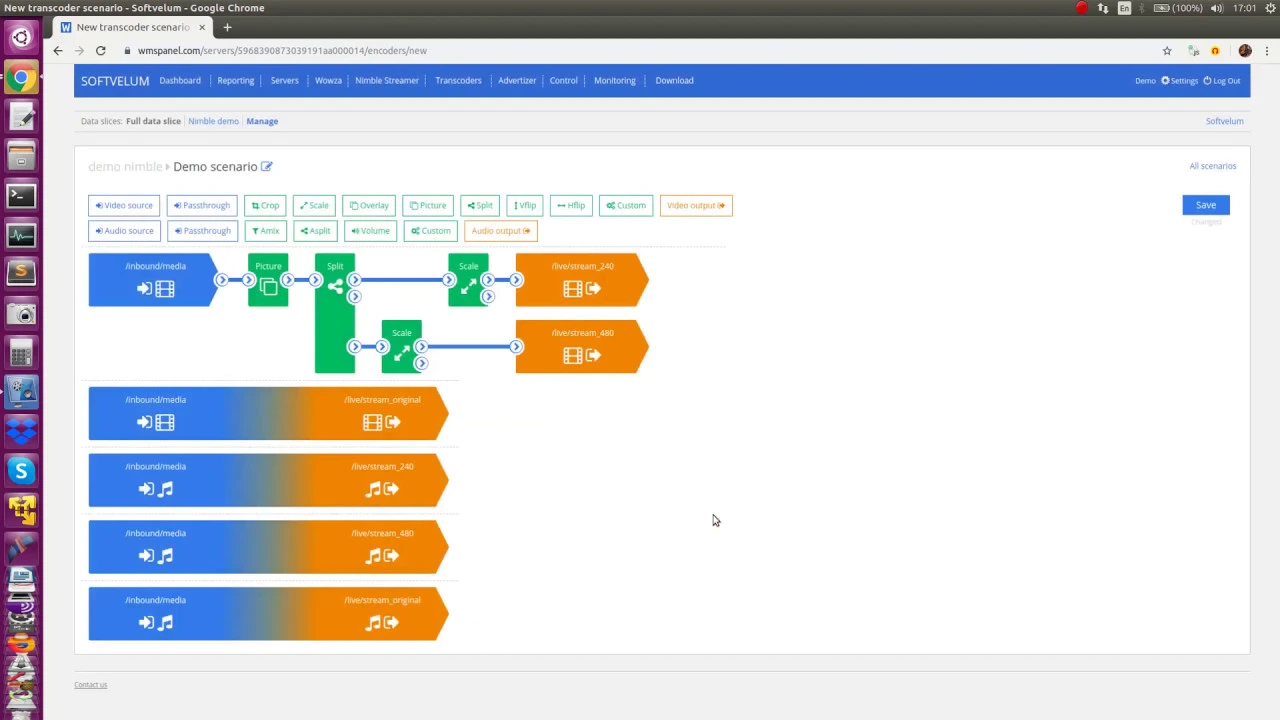Open the /live/stream_original audio passthrough row
Screen dimensions: 1280x720
268,614
